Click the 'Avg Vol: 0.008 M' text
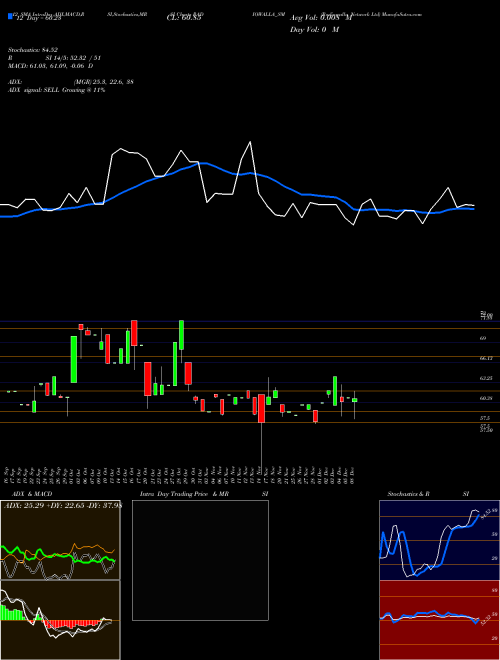The height and width of the screenshot is (660, 500). click(321, 18)
